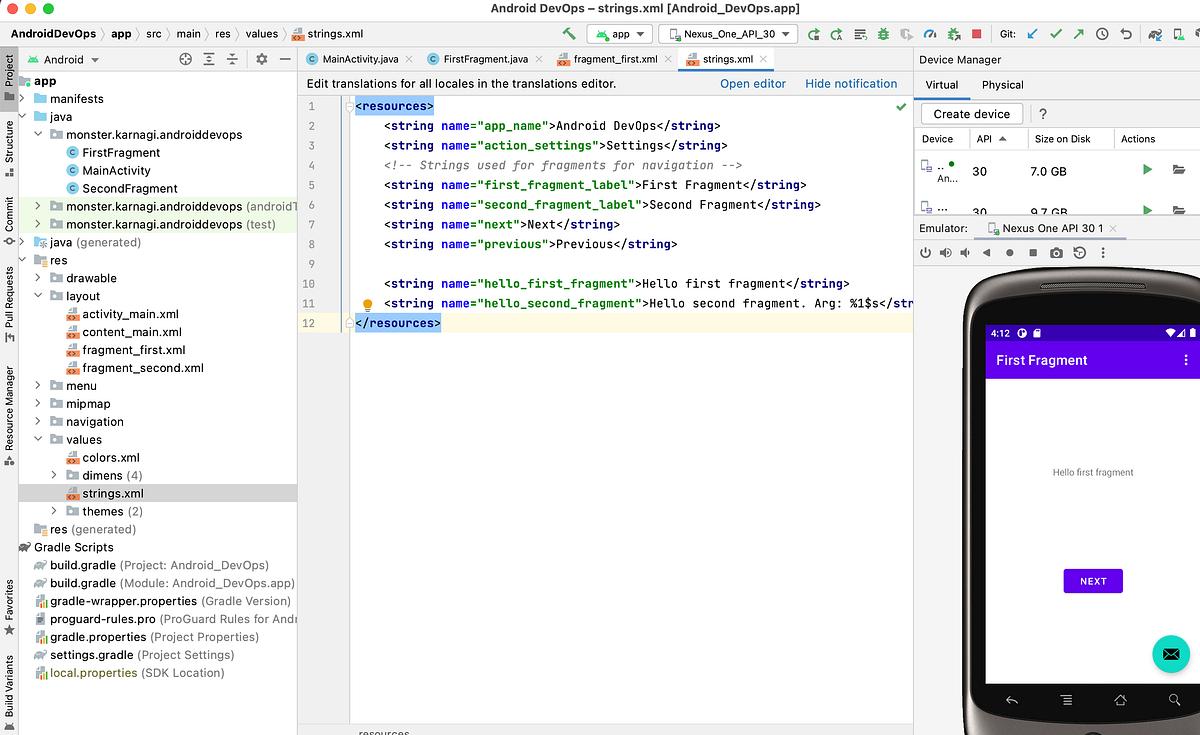Image resolution: width=1200 pixels, height=735 pixels.
Task: Stop the running app with red square icon
Action: coord(977,33)
